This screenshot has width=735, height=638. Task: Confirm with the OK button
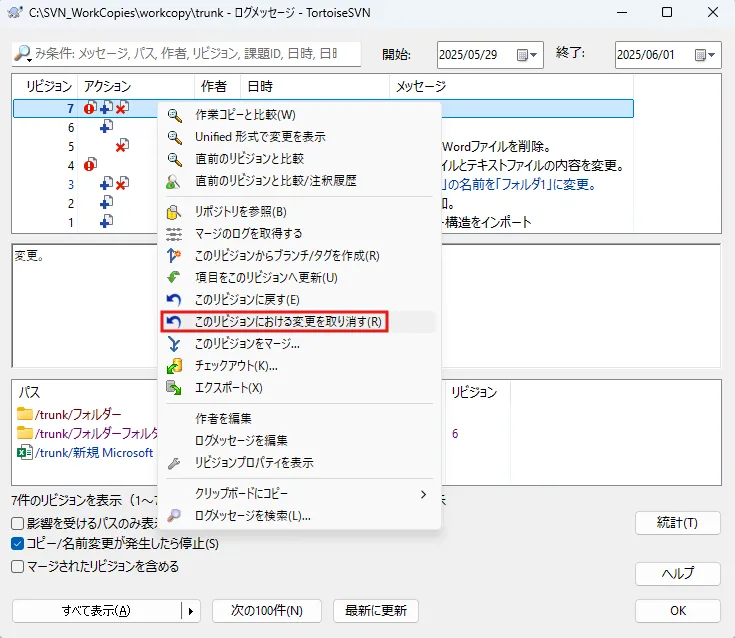tap(677, 611)
